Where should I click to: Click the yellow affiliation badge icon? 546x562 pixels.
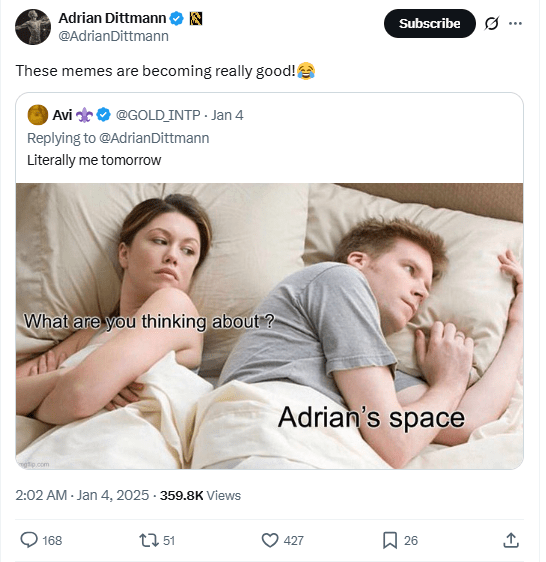[x=196, y=18]
